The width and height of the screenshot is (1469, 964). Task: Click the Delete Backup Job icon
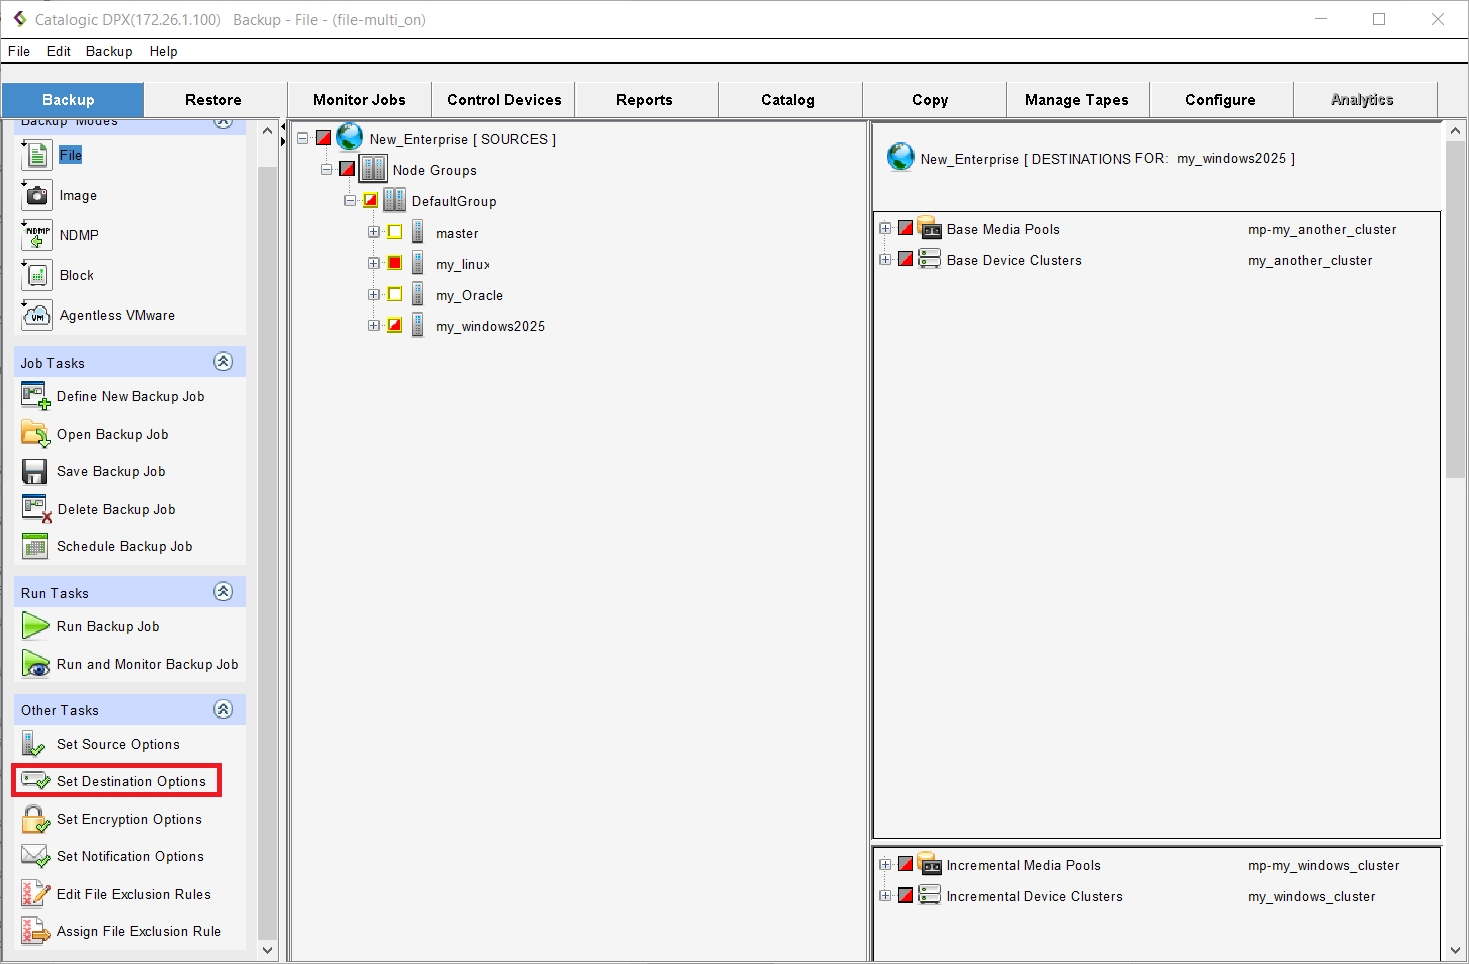pyautogui.click(x=36, y=509)
